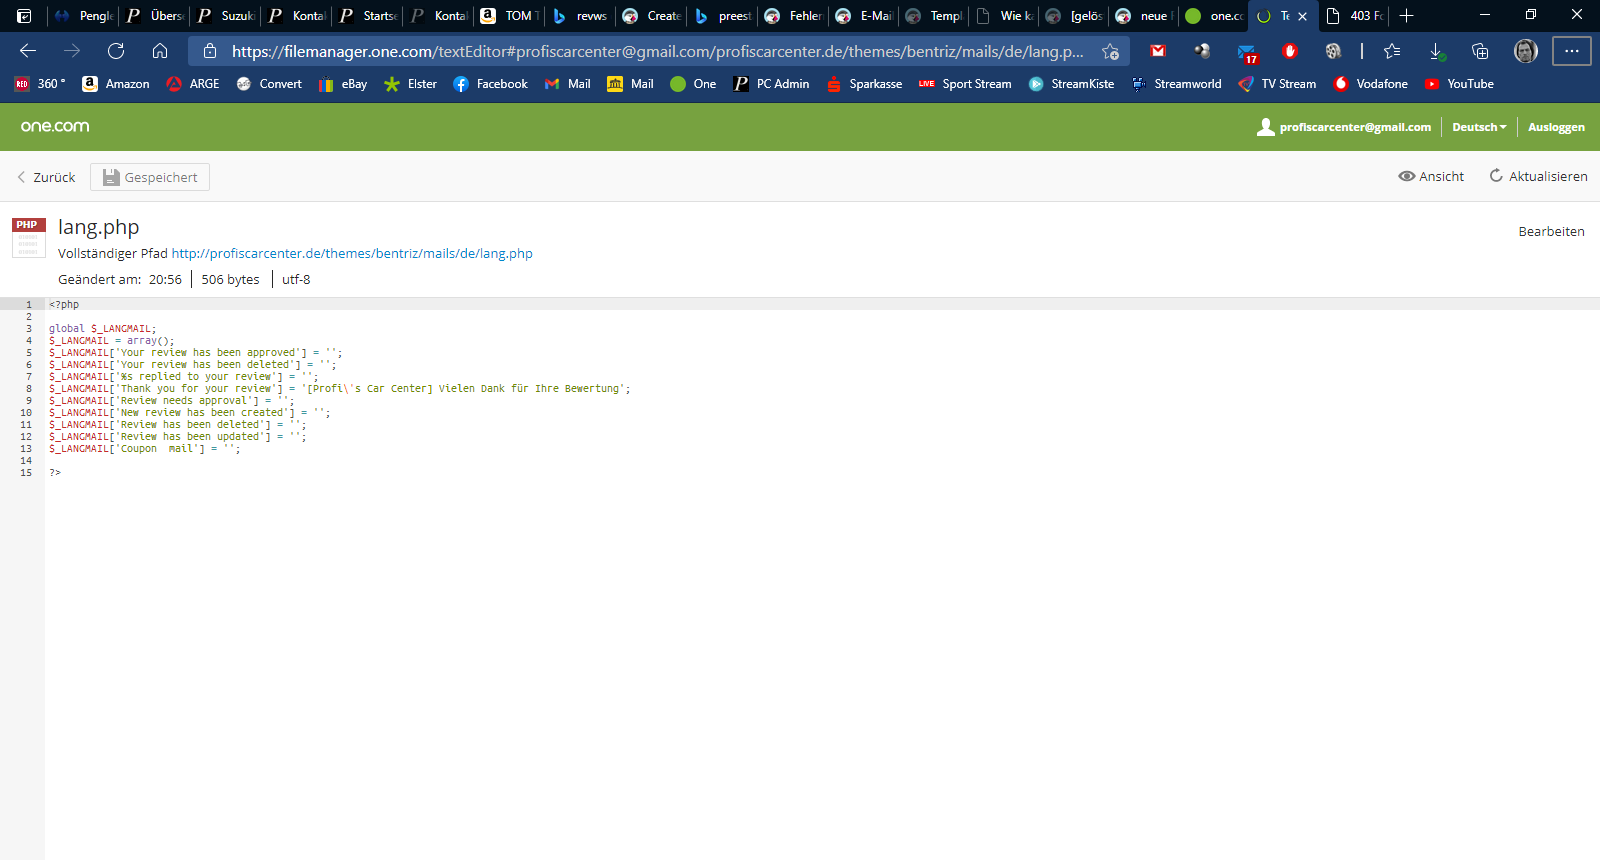Open the PC Admin bookmark

[771, 84]
